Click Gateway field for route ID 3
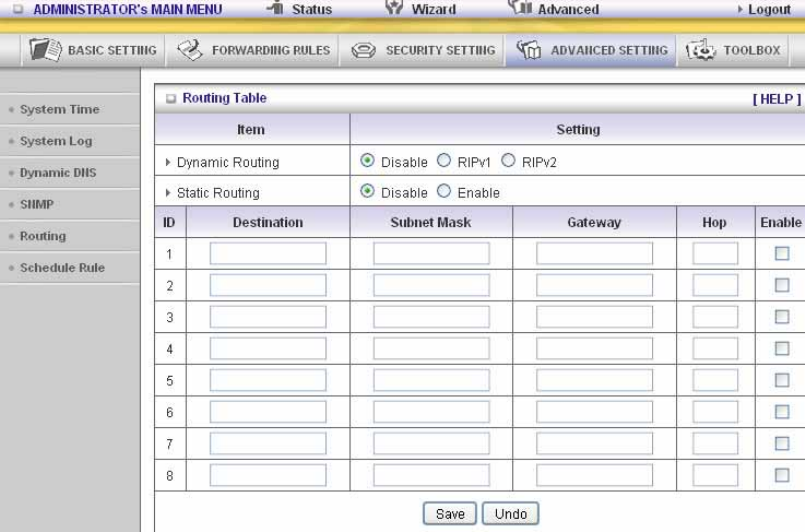Image resolution: width=805 pixels, height=532 pixels. tap(595, 317)
